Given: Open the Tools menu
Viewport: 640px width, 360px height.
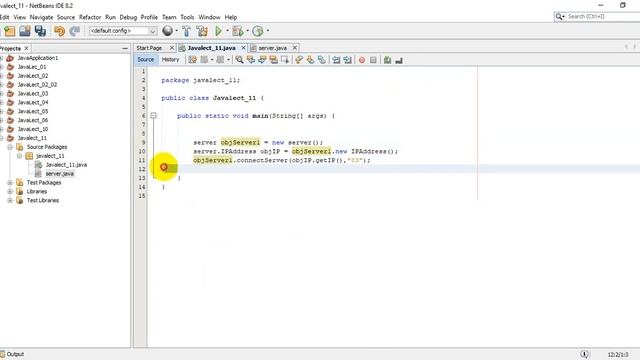Looking at the screenshot, I should click(x=187, y=17).
